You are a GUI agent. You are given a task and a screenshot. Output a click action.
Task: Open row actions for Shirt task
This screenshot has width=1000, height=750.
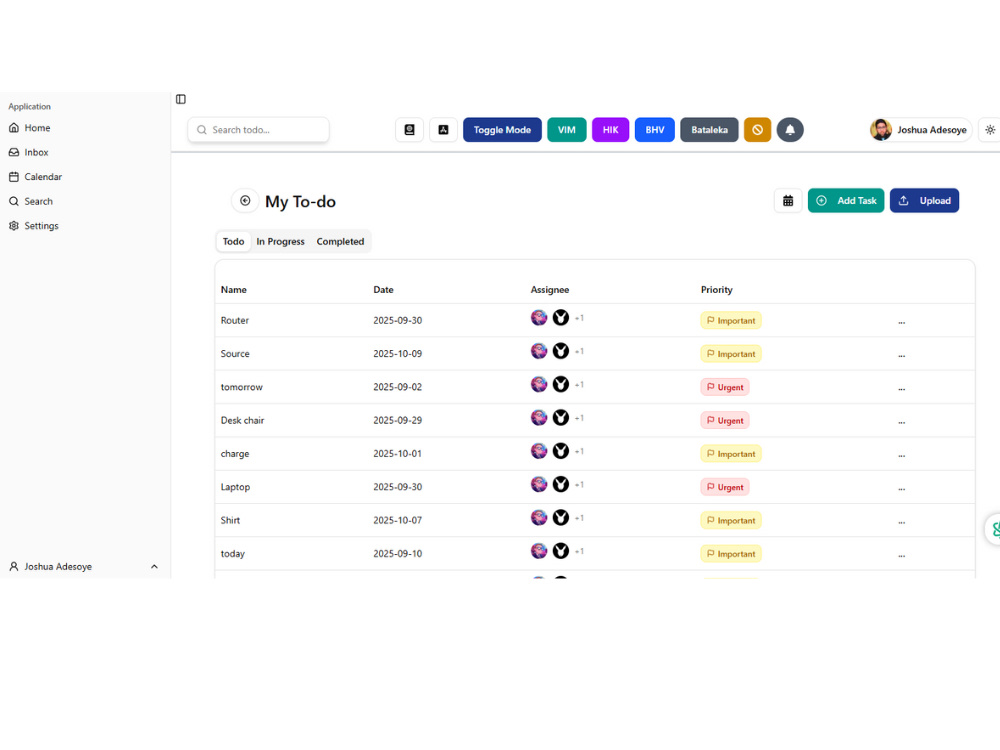901,521
